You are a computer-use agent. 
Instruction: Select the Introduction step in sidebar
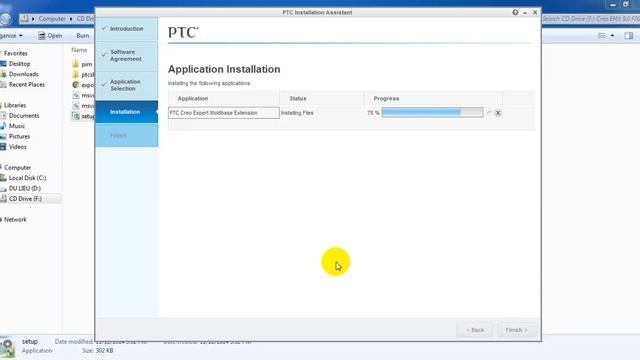127,29
